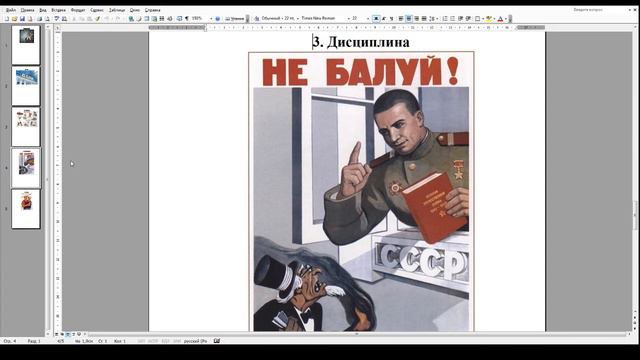This screenshot has width=640, height=360.
Task: Click the Open file folder icon
Action: [15, 18]
